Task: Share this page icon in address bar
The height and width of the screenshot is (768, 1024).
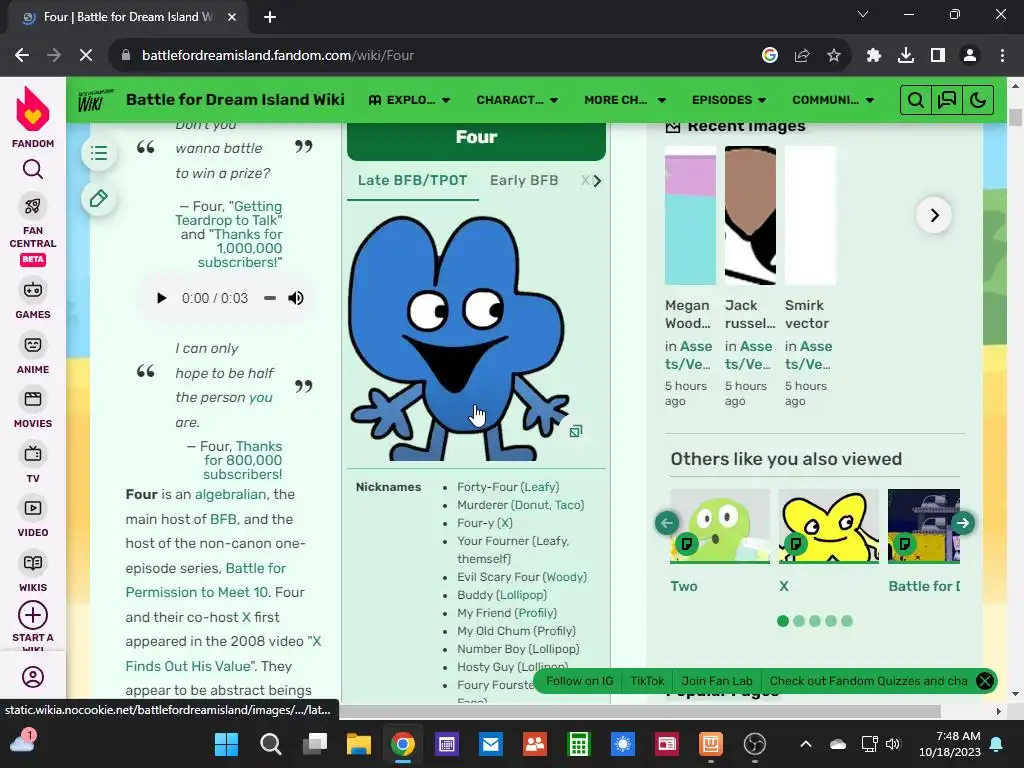Action: coord(802,55)
